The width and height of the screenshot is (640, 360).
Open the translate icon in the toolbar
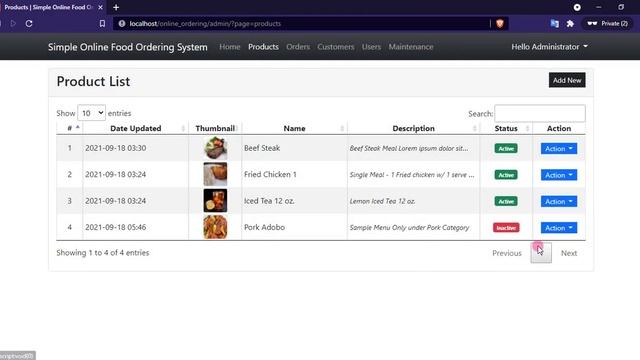[554, 24]
